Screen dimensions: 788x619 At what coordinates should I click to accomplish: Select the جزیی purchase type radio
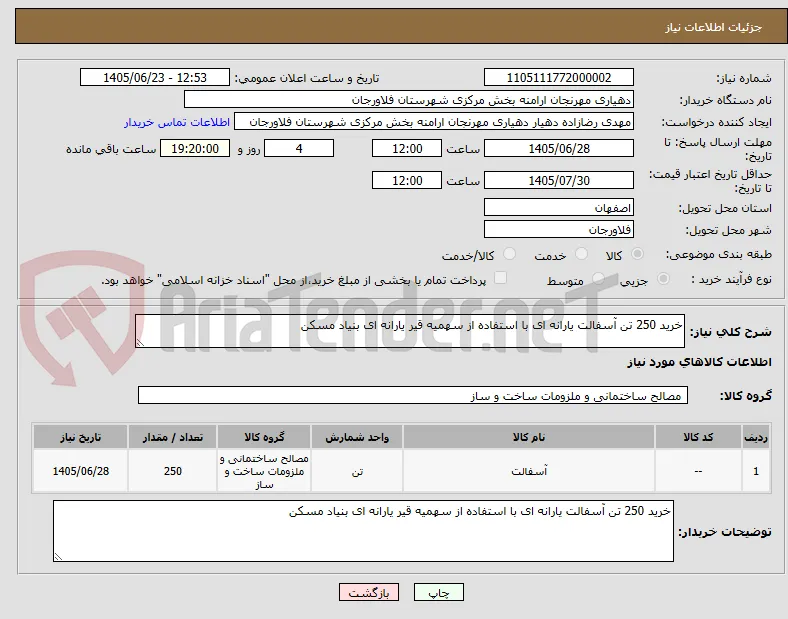click(x=663, y=278)
